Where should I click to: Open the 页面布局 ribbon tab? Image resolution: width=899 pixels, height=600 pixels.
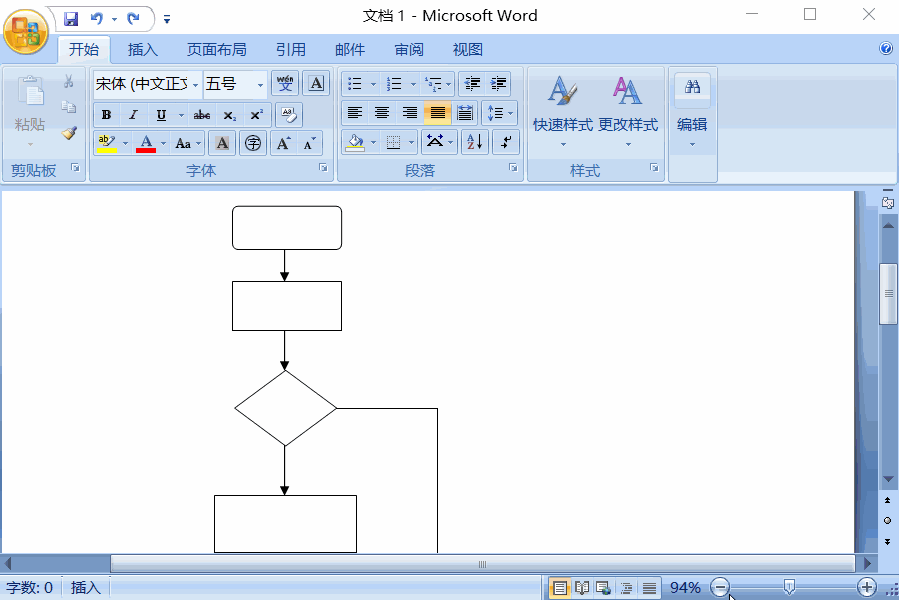[217, 49]
